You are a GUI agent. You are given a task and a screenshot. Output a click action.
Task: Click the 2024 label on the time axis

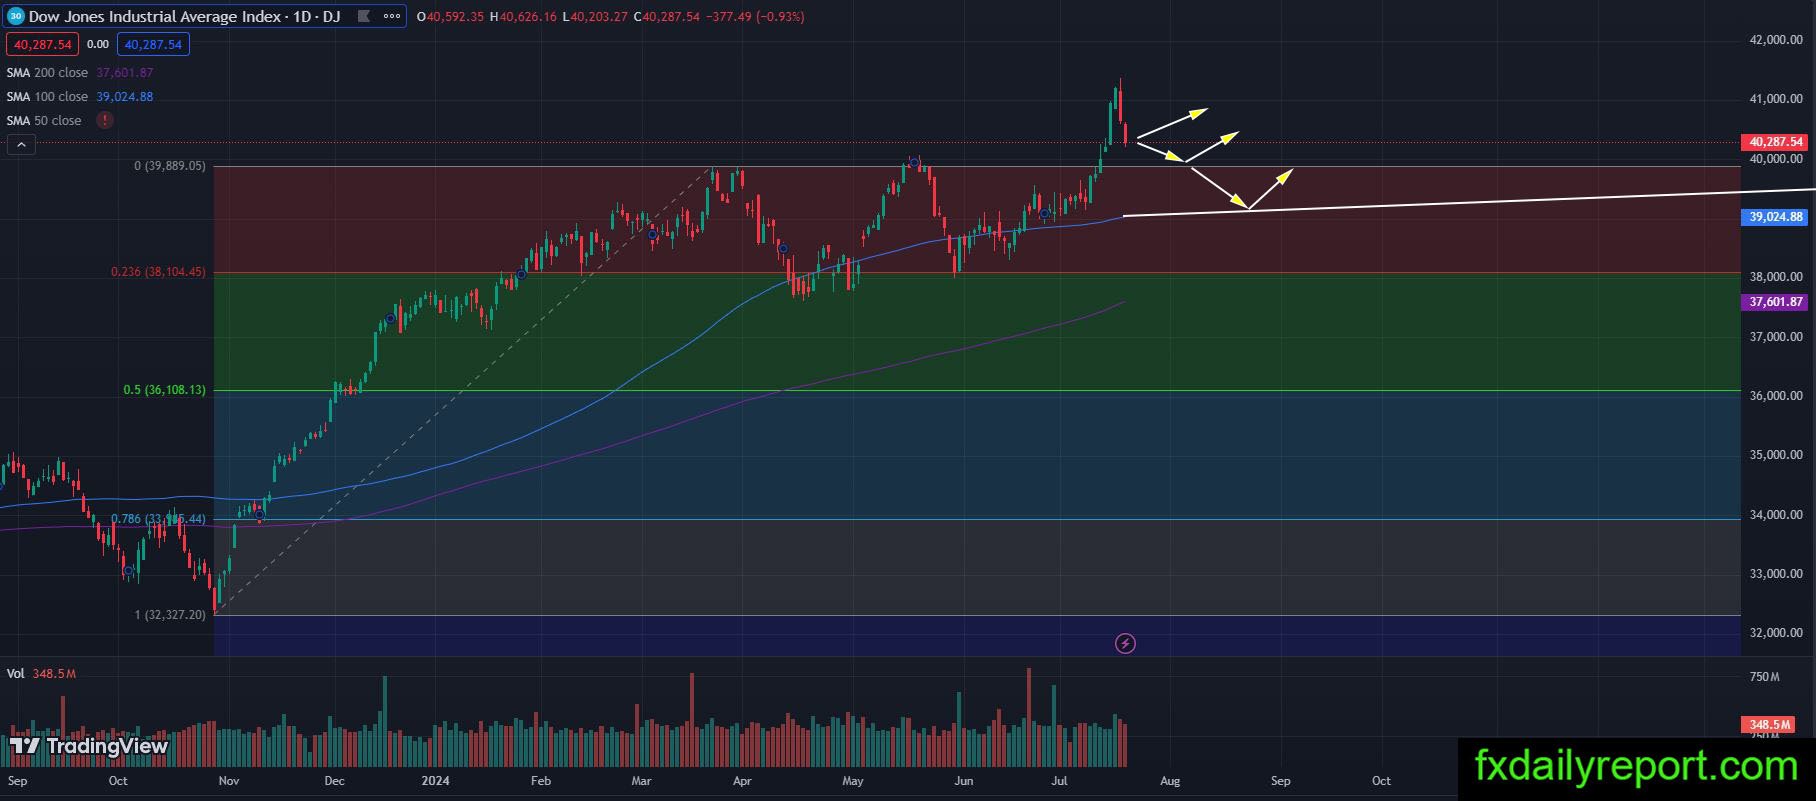435,781
